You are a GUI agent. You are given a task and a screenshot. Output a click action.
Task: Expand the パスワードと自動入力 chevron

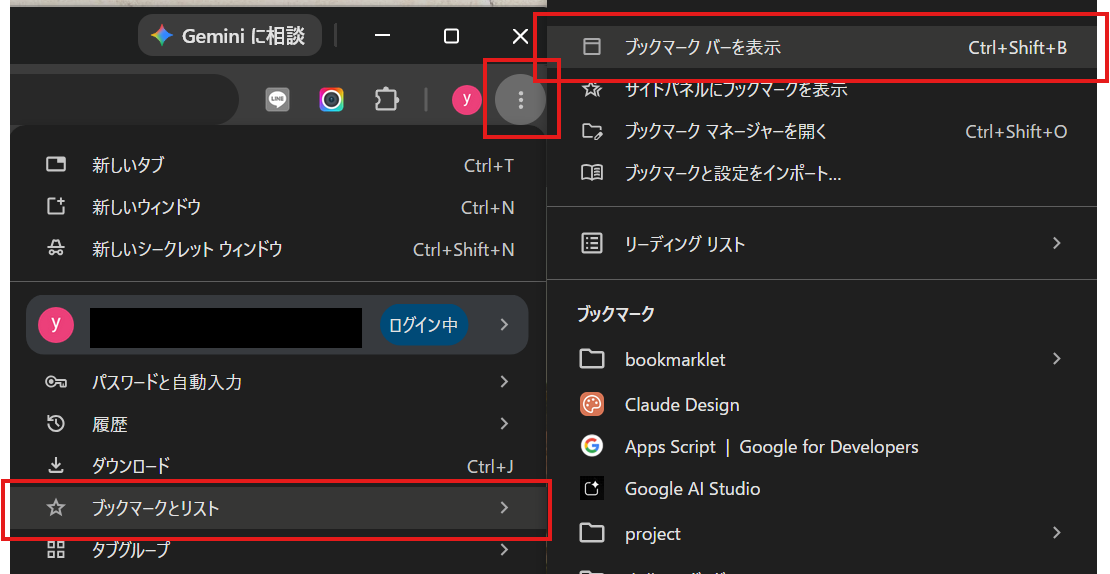504,382
